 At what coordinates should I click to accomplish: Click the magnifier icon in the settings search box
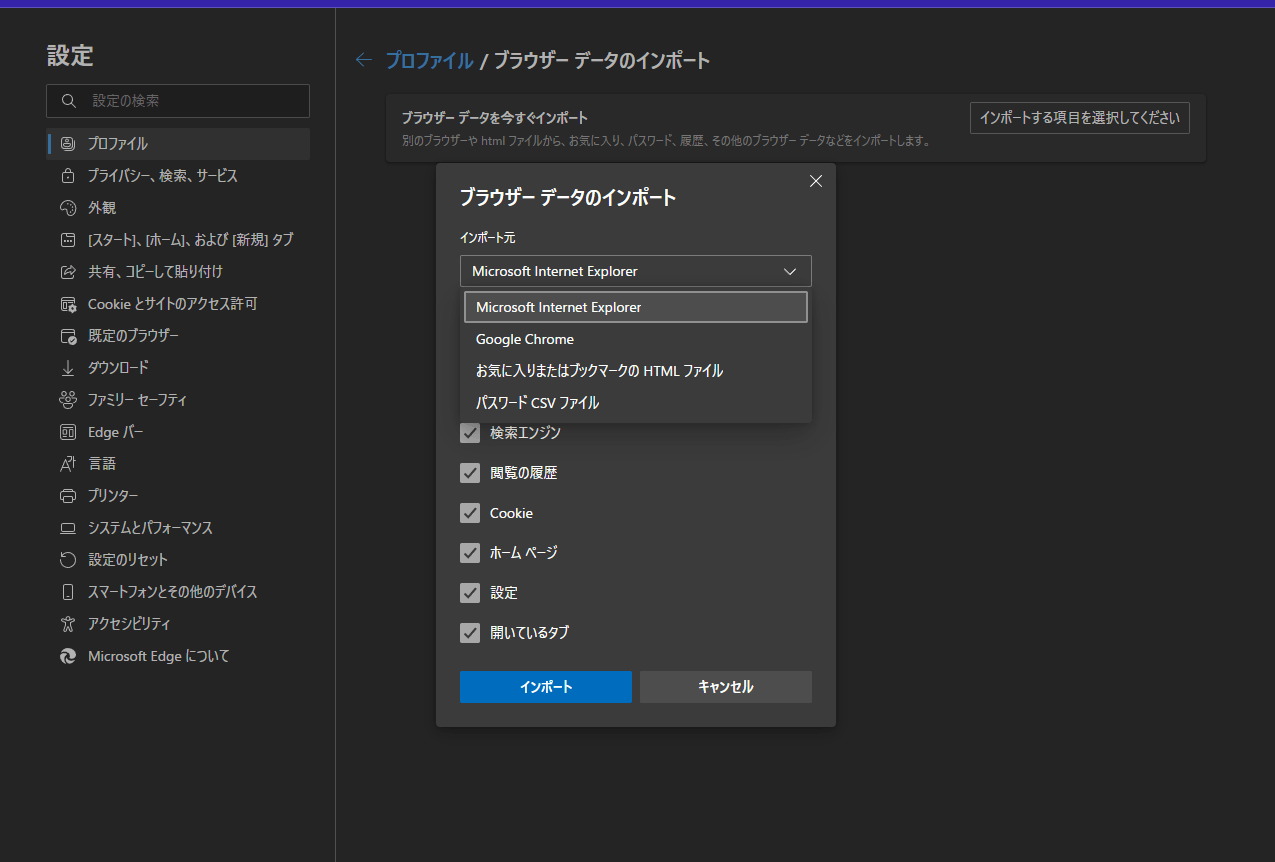click(69, 101)
